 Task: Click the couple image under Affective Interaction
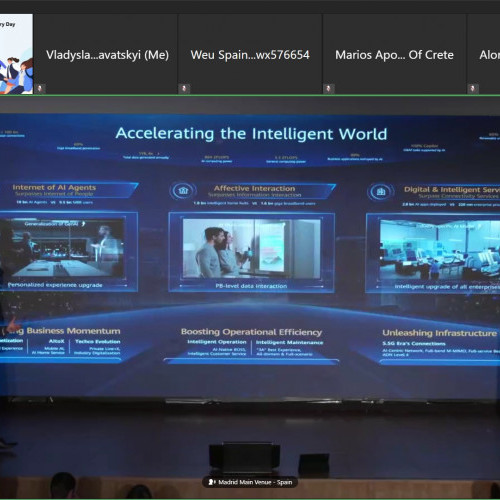pyautogui.click(x=252, y=248)
